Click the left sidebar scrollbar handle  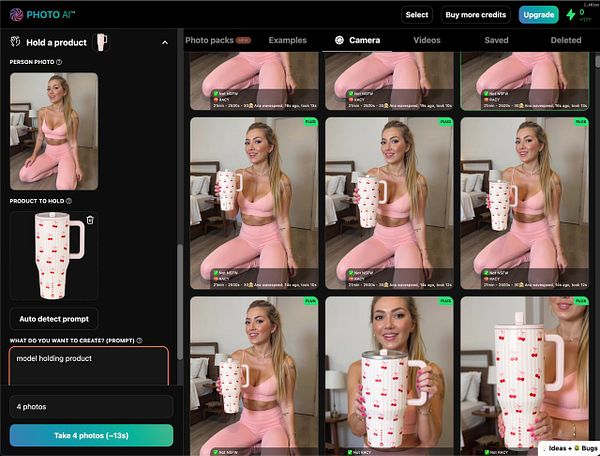179,302
